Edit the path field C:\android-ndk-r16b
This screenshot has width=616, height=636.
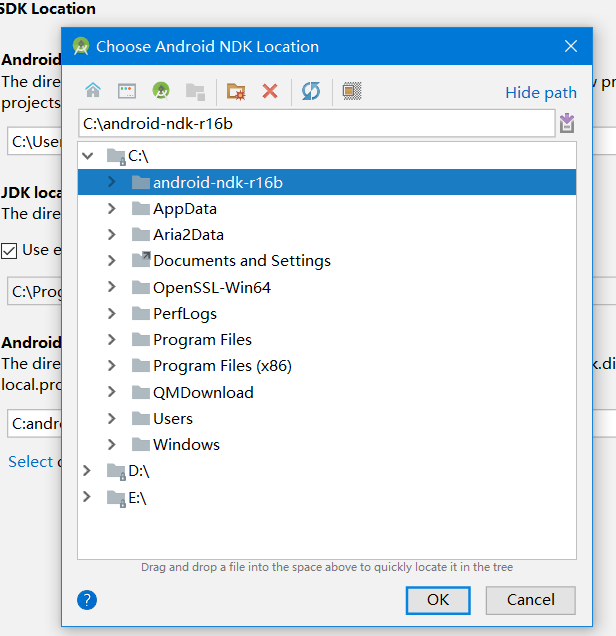(316, 123)
